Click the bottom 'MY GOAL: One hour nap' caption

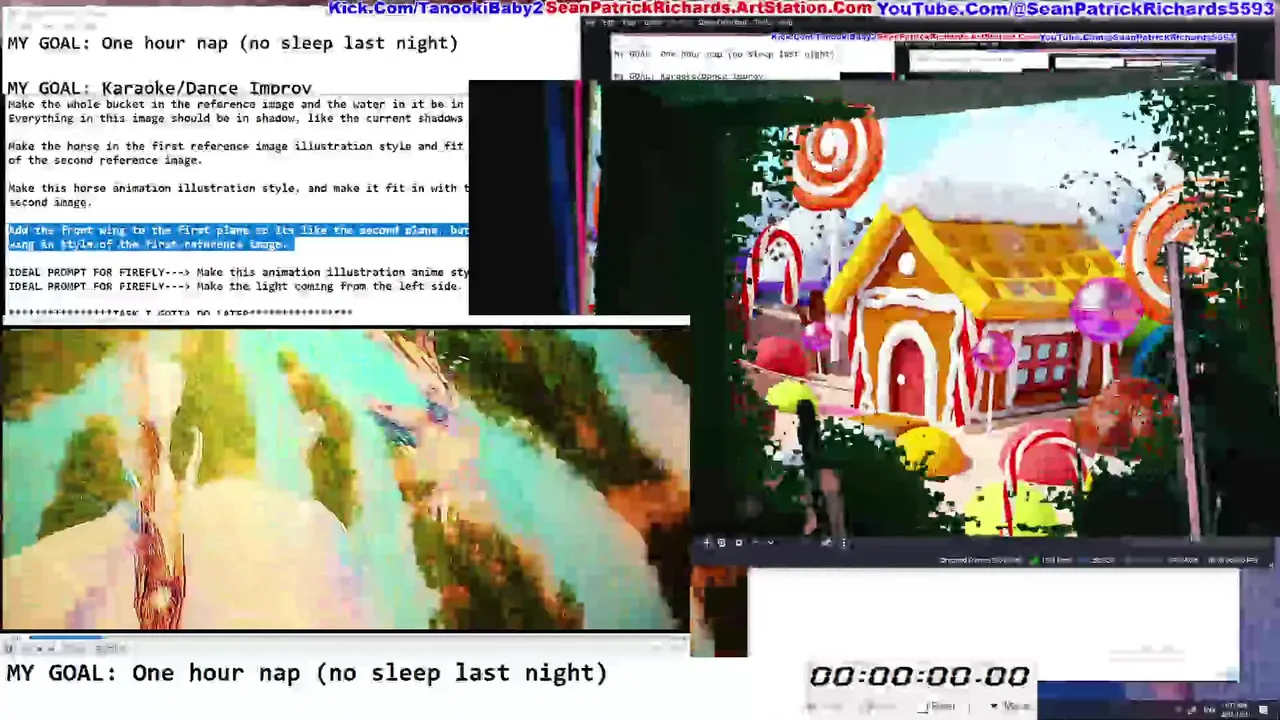[x=307, y=673]
